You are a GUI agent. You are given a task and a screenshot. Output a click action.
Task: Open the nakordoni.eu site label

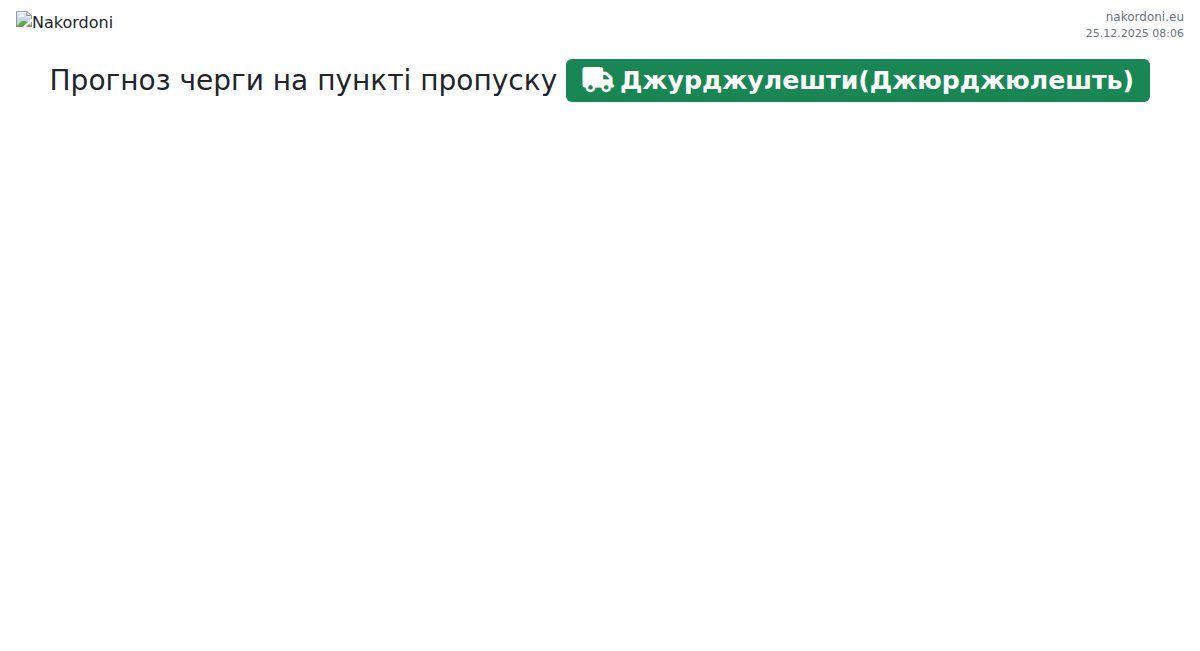[1144, 16]
